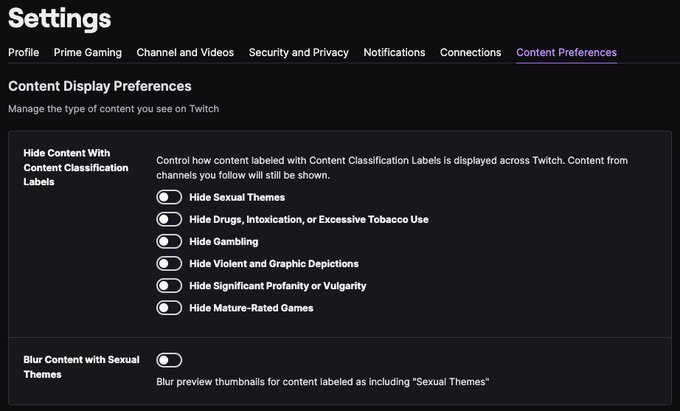Click the 'Hide Violent and Graphic Depictions' text
The width and height of the screenshot is (680, 411).
point(274,264)
